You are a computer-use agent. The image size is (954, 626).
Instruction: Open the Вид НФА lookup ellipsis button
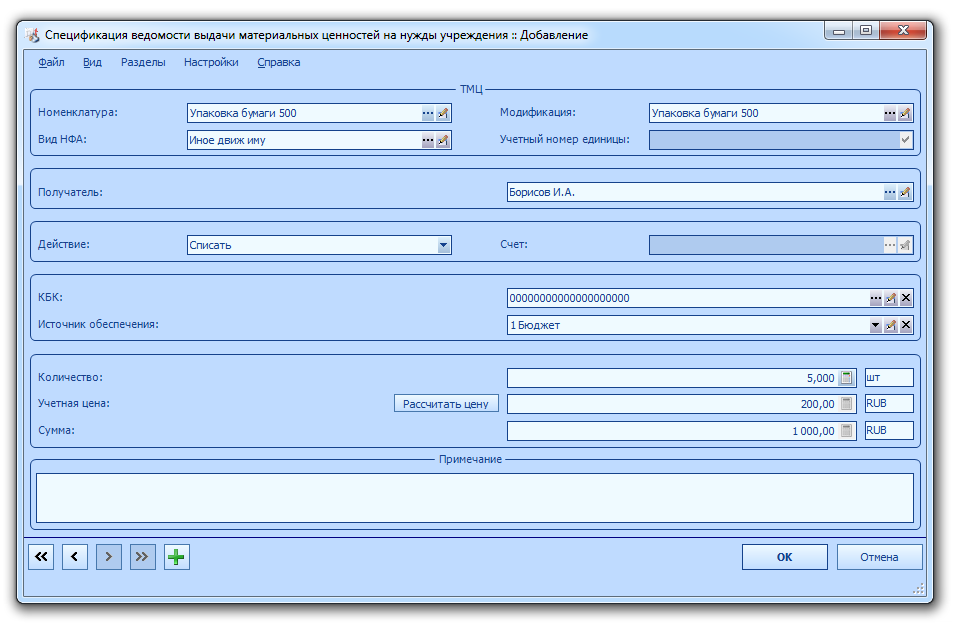428,140
